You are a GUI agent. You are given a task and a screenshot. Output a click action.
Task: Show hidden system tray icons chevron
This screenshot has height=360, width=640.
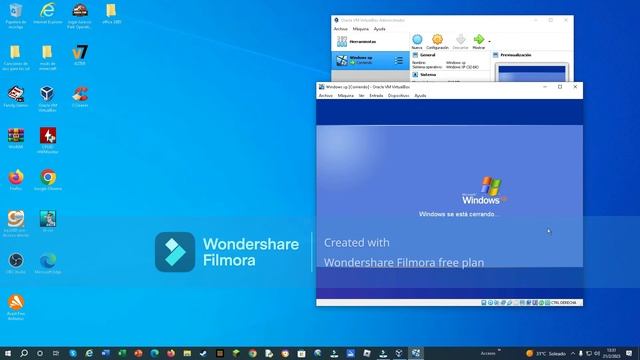573,353
